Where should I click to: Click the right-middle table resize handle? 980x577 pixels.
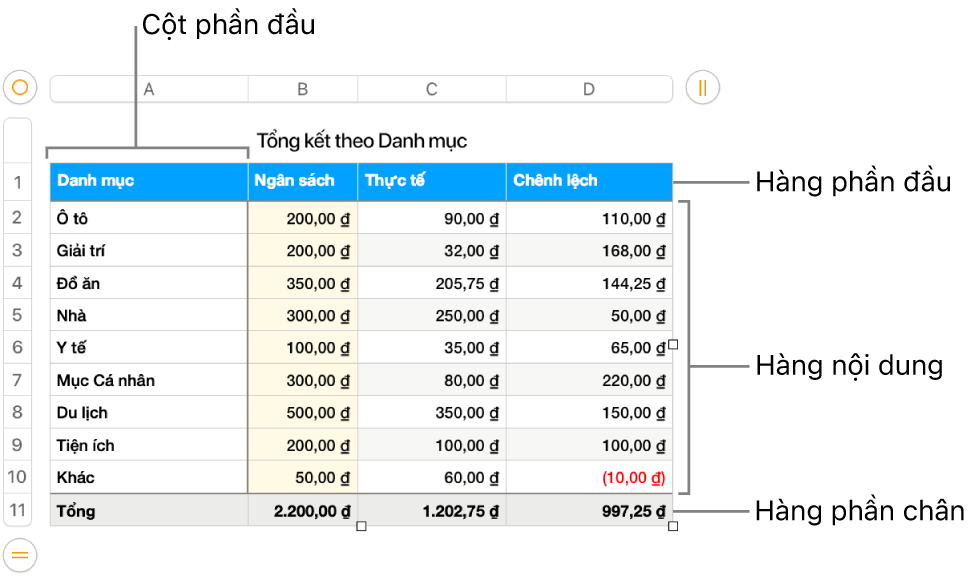click(x=674, y=345)
